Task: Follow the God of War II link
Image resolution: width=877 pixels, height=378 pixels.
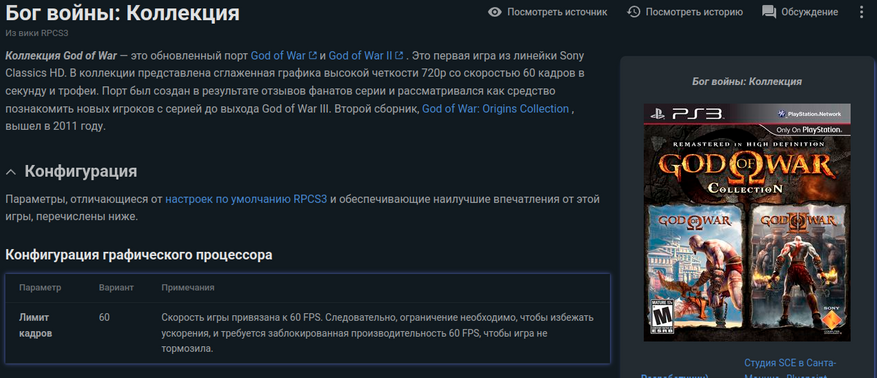Action: (x=360, y=55)
